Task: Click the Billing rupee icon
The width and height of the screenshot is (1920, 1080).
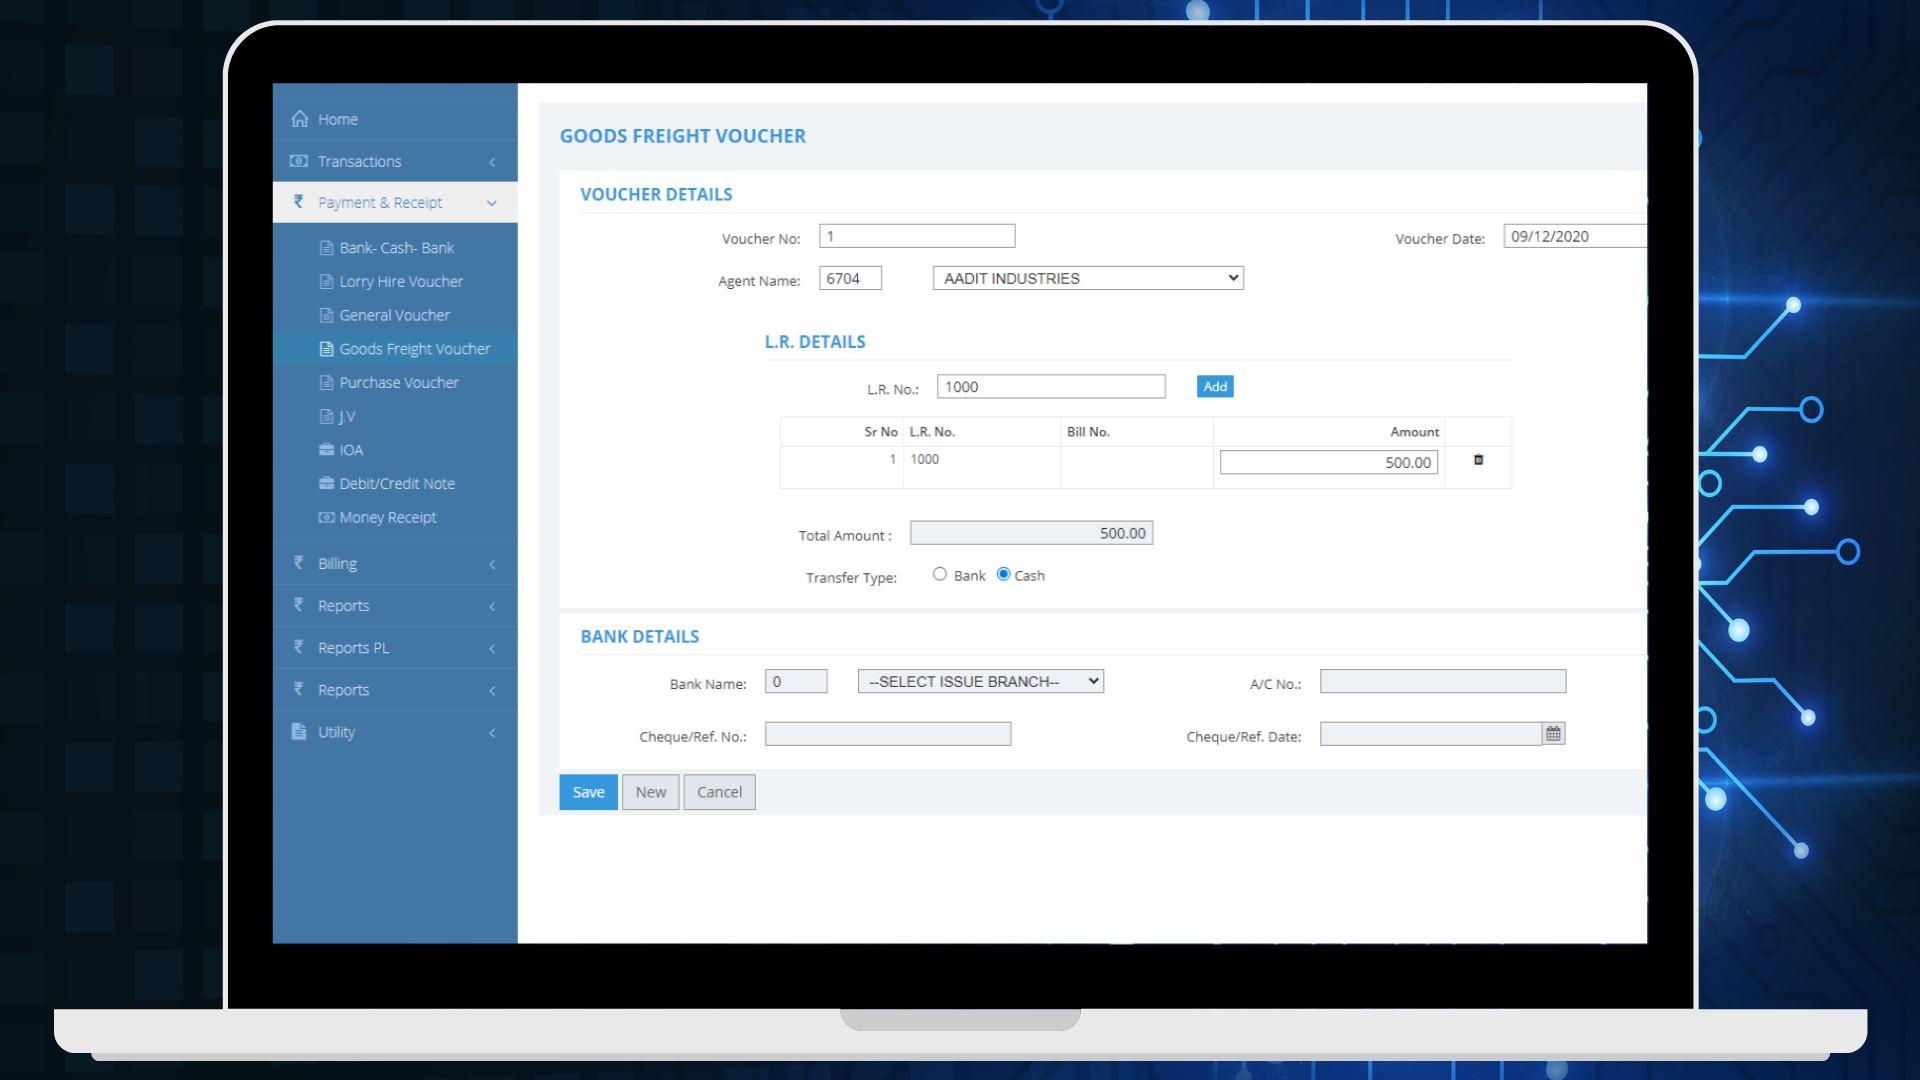Action: pyautogui.click(x=299, y=563)
